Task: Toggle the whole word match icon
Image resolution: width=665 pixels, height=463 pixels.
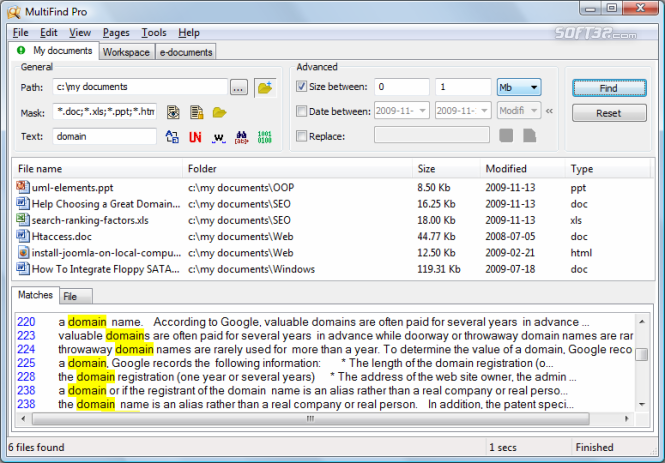Action: click(x=218, y=137)
